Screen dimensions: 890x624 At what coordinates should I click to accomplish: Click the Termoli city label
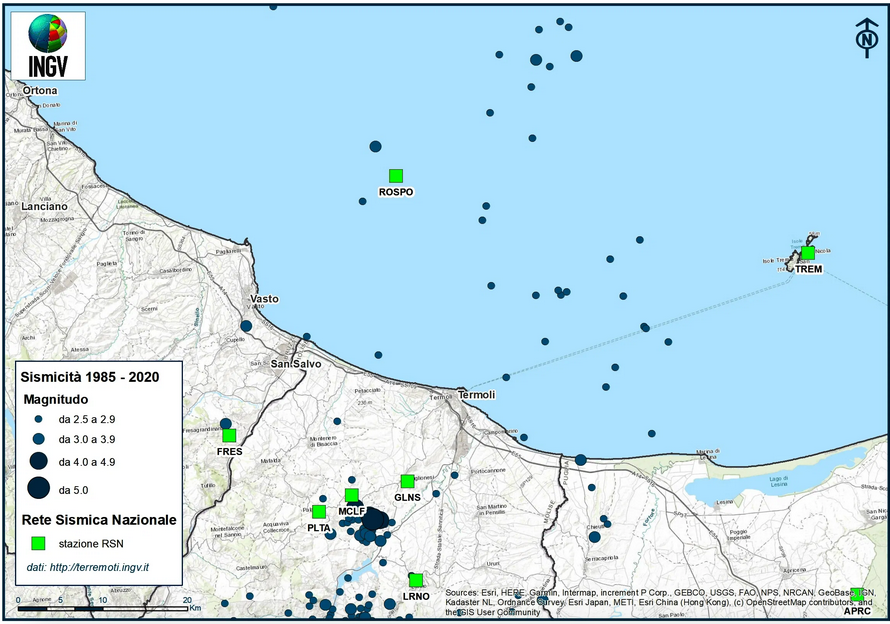click(x=476, y=395)
